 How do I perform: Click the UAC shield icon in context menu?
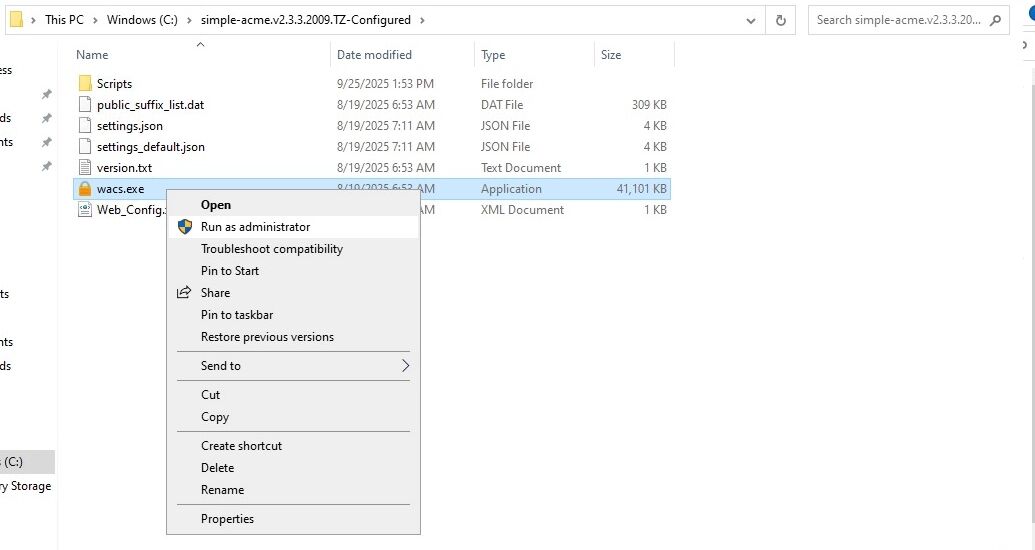[185, 227]
